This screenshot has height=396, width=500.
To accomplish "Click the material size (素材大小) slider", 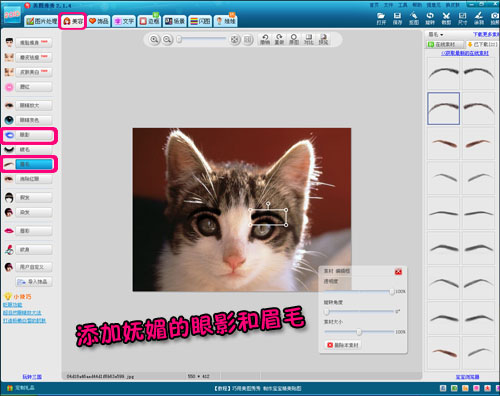I will pos(359,332).
